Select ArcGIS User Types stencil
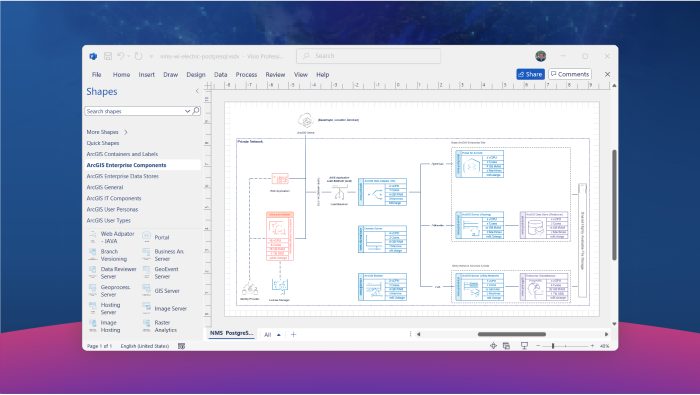Image resolution: width=700 pixels, height=395 pixels. pos(108,220)
